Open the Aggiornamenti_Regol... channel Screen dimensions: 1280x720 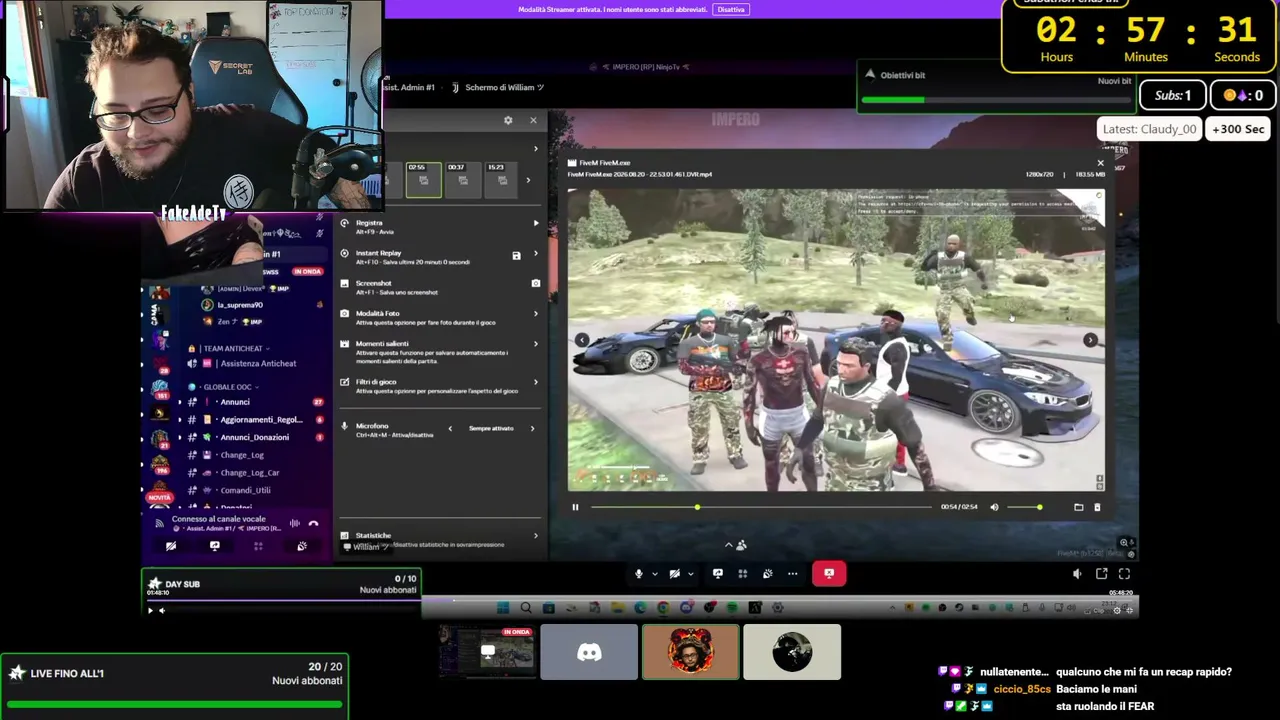coord(254,420)
